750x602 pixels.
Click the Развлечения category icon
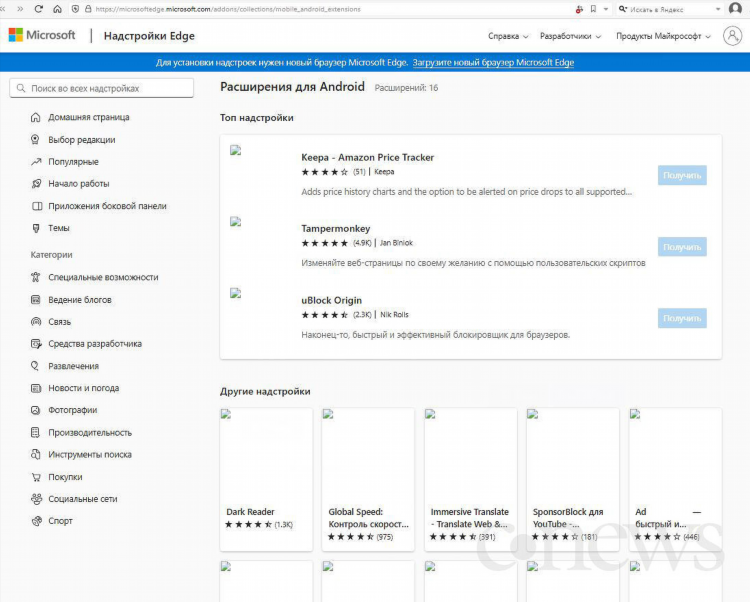pyautogui.click(x=36, y=366)
